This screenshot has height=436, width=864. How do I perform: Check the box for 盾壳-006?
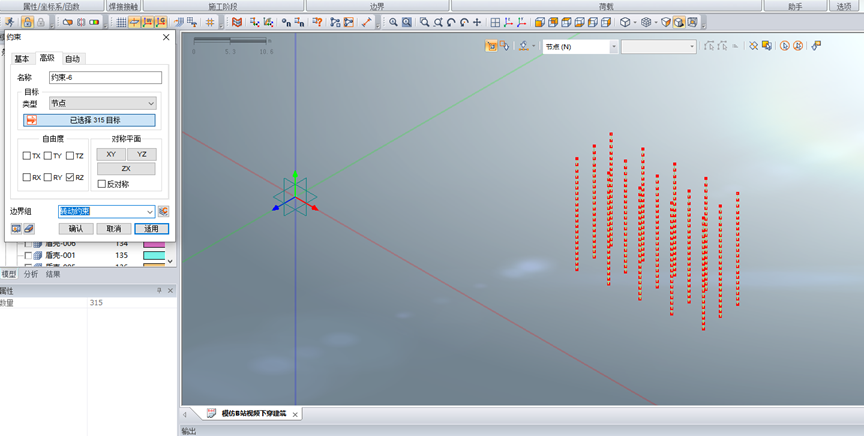point(29,244)
